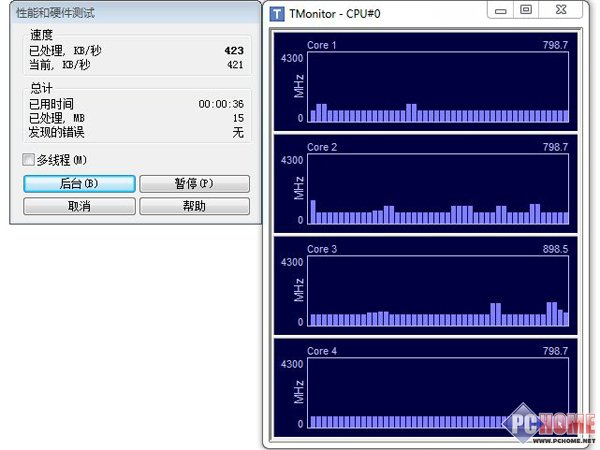The image size is (600, 450).
Task: Click the 无 errors value
Action: click(x=238, y=132)
